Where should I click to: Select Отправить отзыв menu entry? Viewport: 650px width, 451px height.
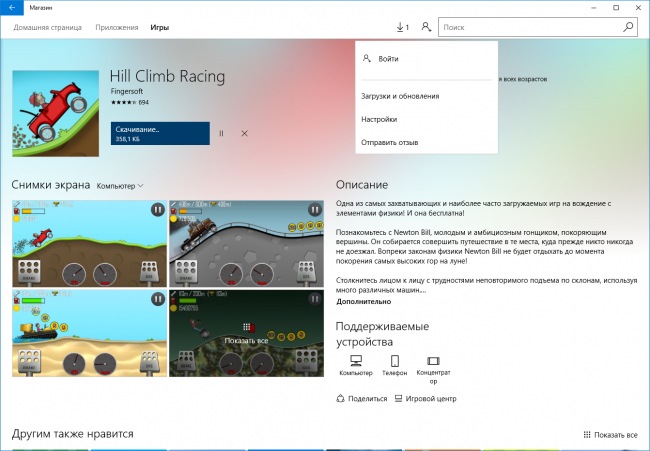pyautogui.click(x=427, y=142)
